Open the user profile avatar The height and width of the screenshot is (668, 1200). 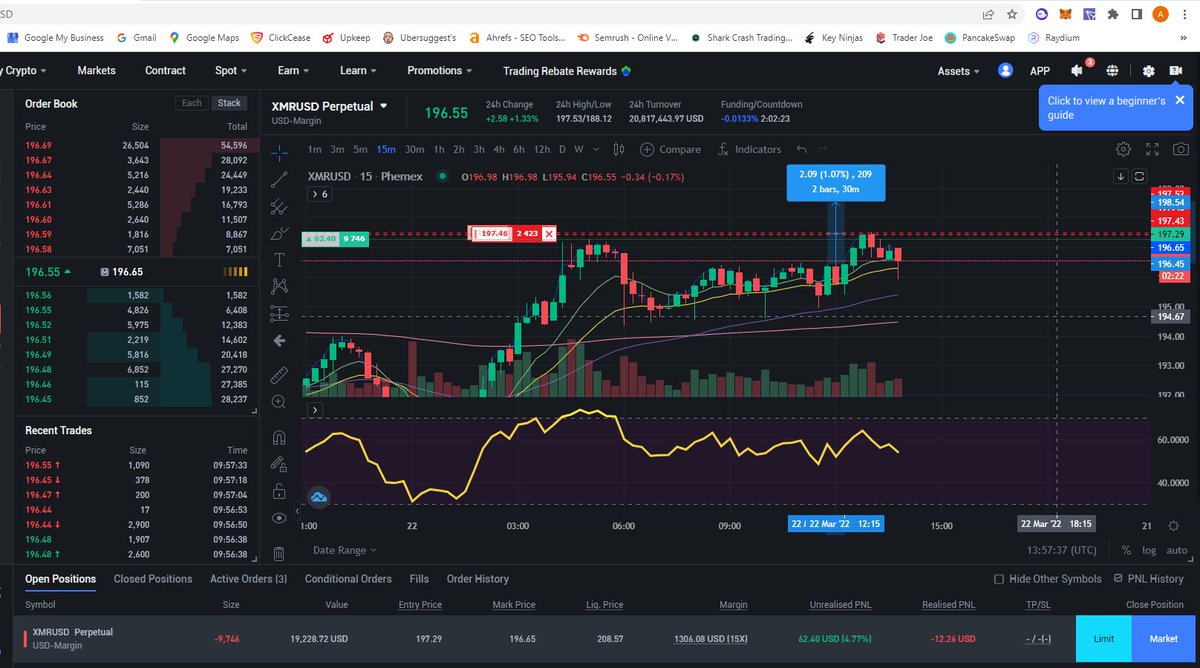pos(1005,71)
